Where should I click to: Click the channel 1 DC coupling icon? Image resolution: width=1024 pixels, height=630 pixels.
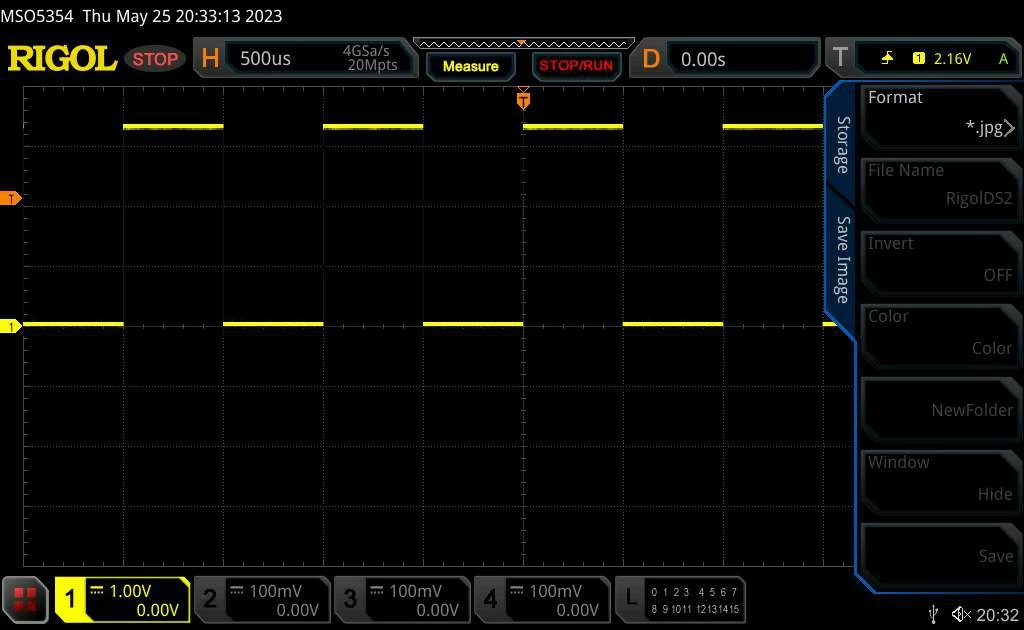coord(97,590)
